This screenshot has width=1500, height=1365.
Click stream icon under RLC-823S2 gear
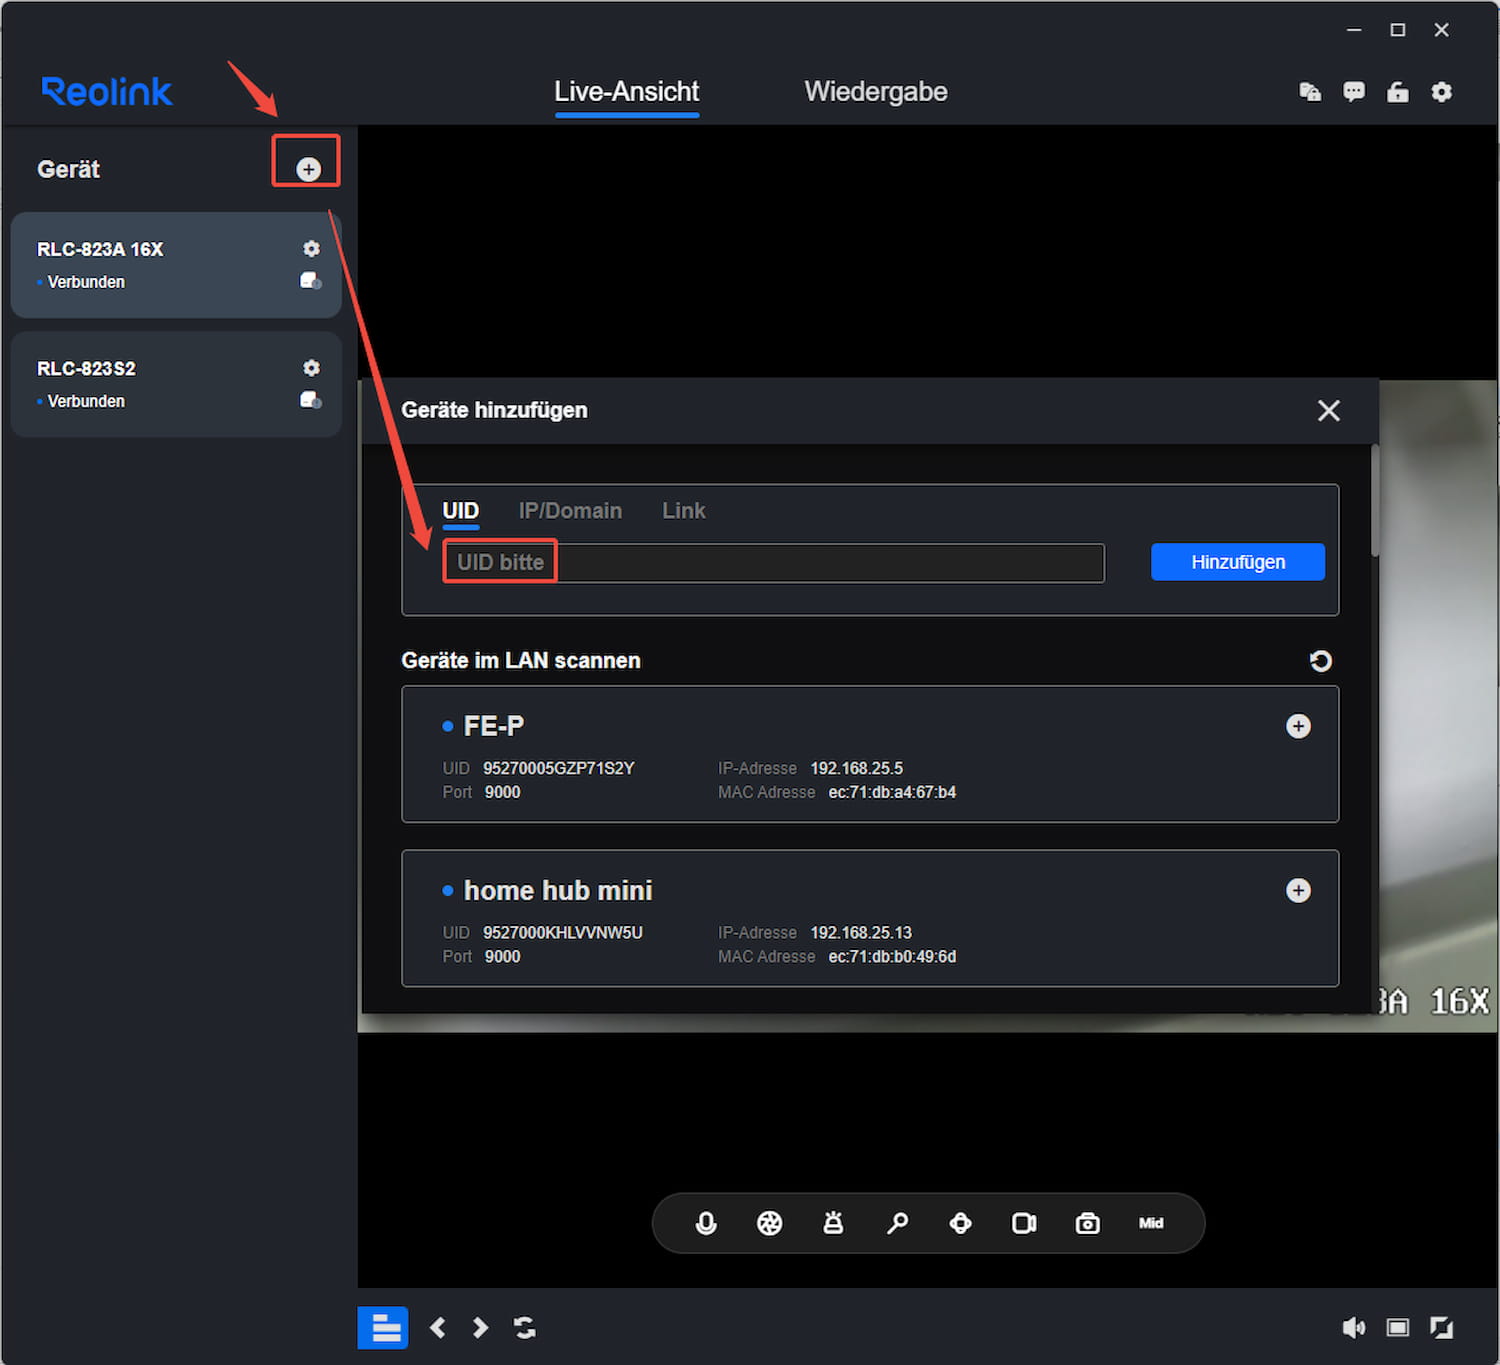pyautogui.click(x=311, y=400)
